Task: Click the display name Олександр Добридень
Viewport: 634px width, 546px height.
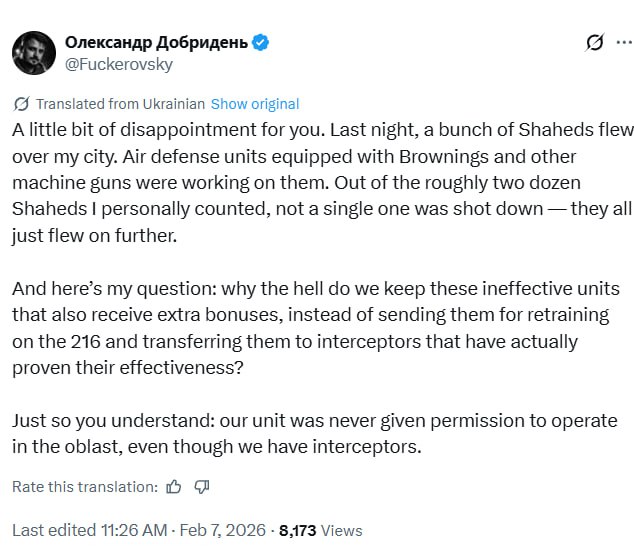Action: [x=156, y=42]
